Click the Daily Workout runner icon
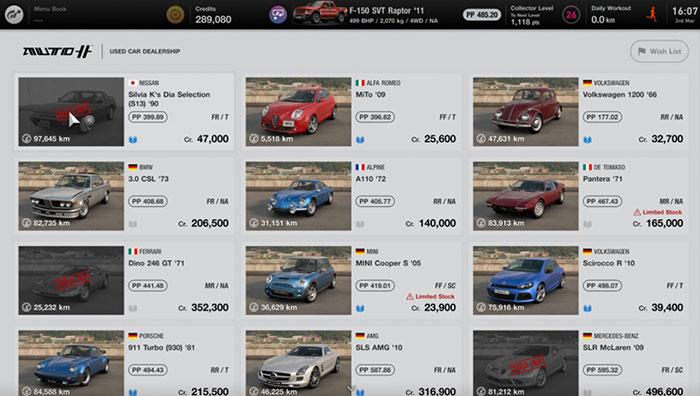 click(x=652, y=14)
